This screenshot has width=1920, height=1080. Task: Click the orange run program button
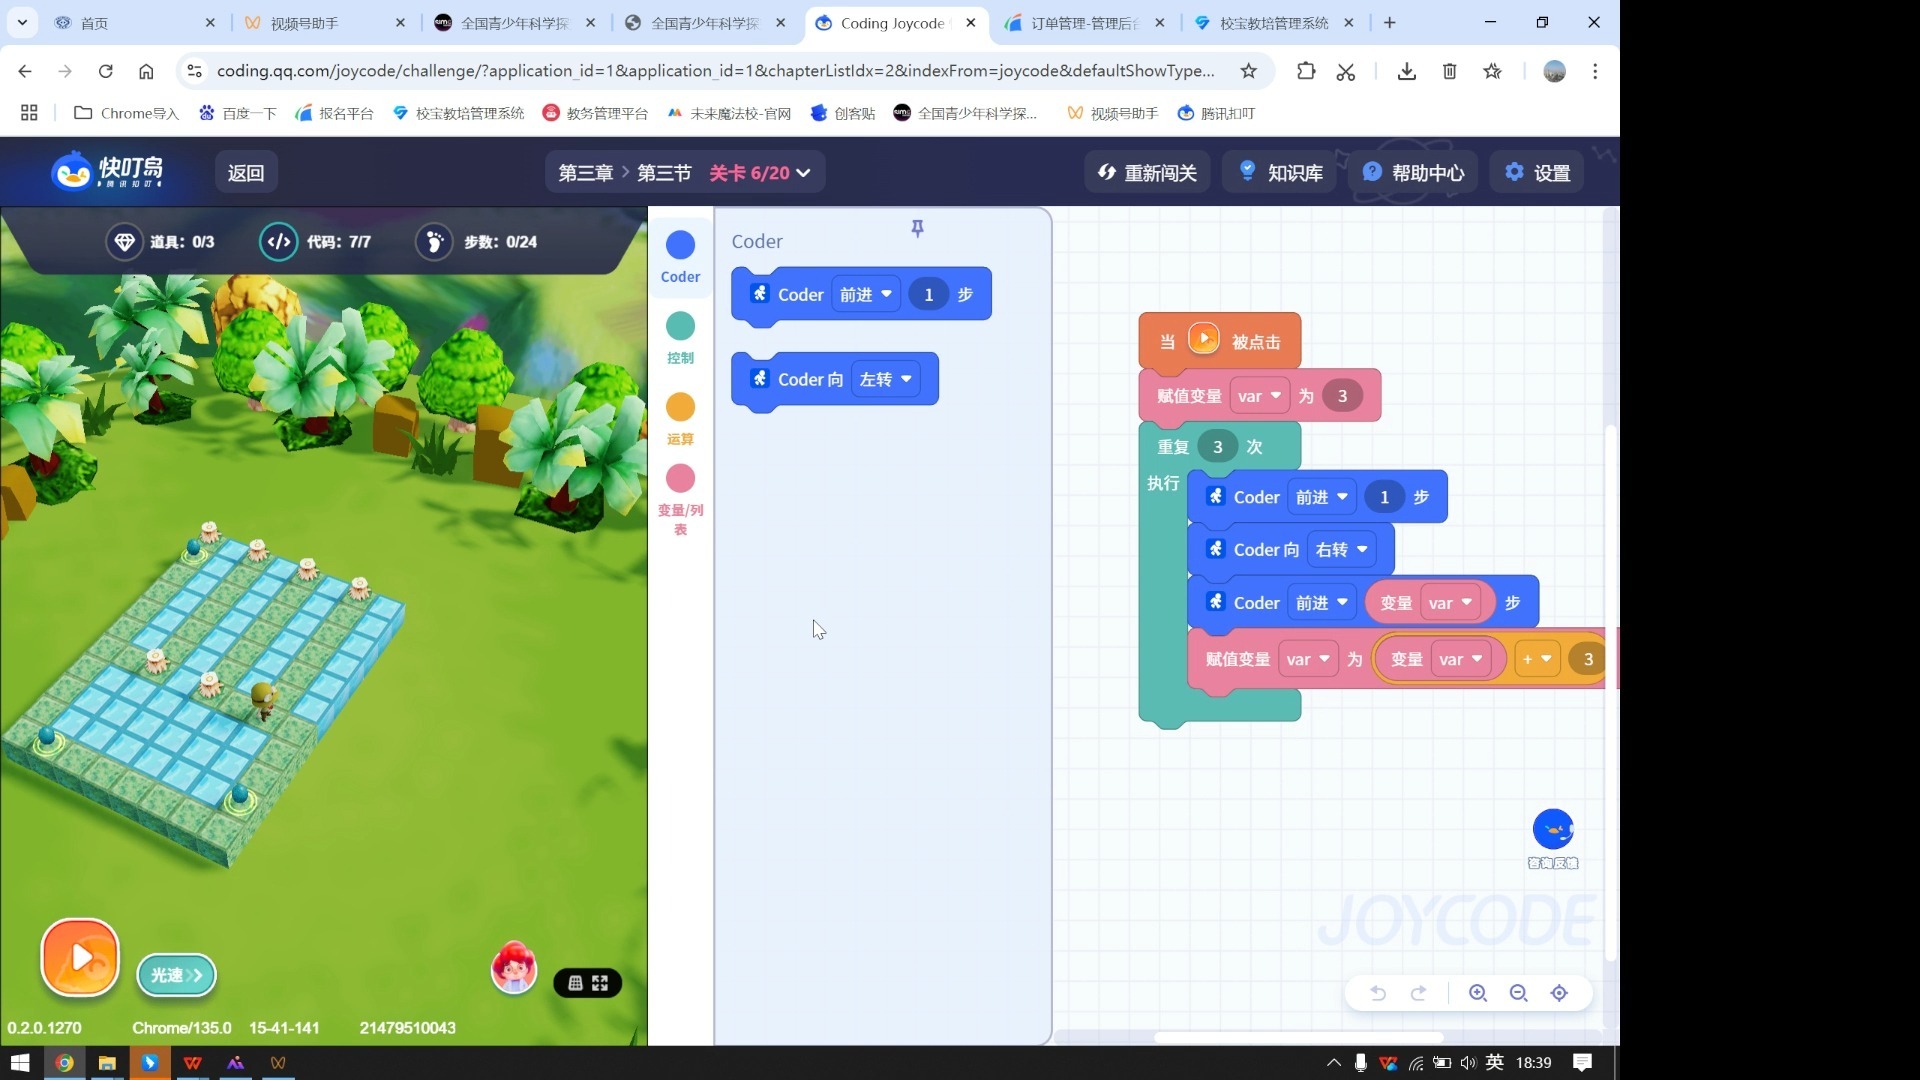pos(80,957)
